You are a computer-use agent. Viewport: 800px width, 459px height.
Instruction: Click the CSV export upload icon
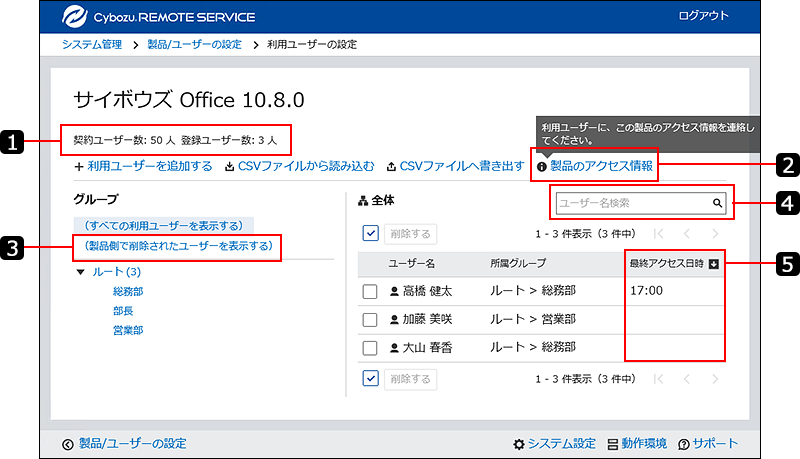(391, 167)
